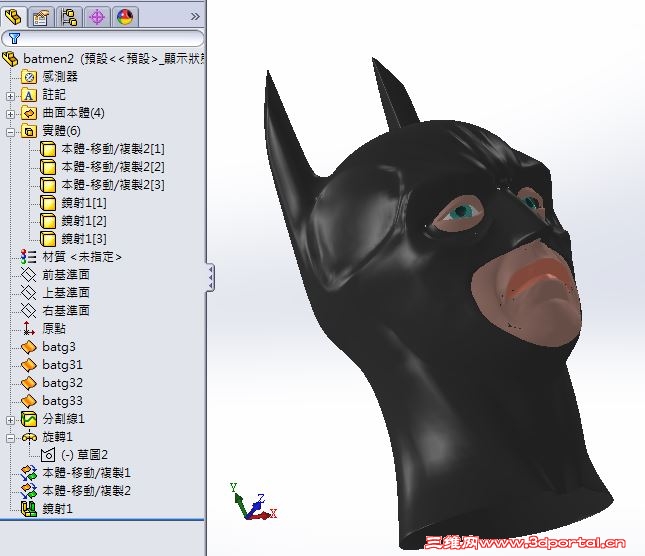
Task: Click the 旋轉1 revolve feature icon
Action: click(x=29, y=437)
